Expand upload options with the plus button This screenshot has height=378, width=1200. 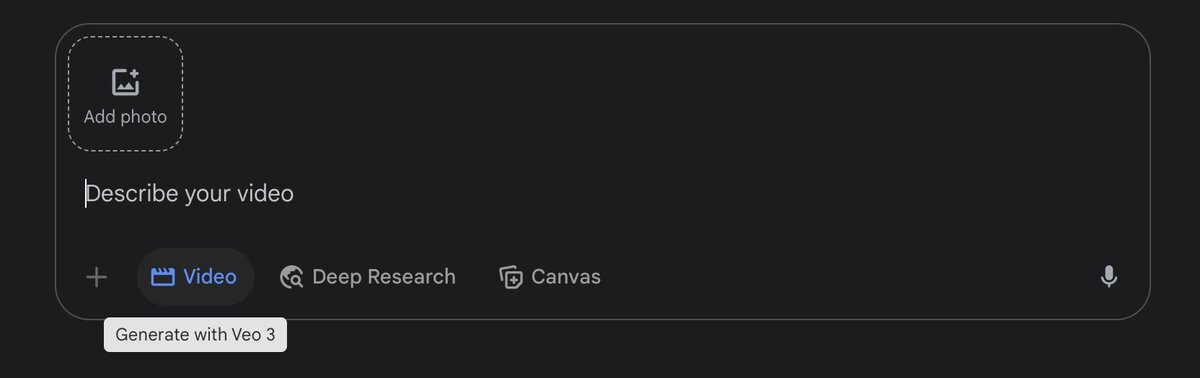click(x=96, y=277)
